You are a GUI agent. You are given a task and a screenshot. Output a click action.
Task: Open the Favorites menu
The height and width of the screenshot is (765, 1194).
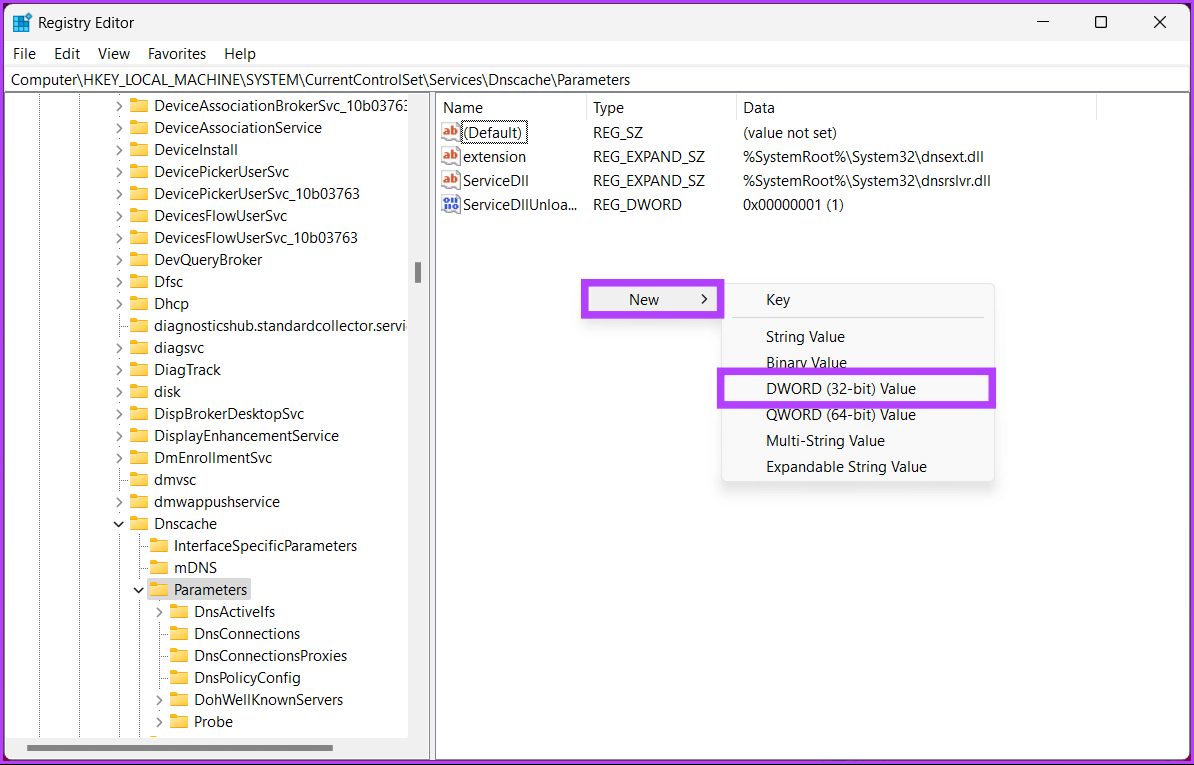click(x=177, y=54)
